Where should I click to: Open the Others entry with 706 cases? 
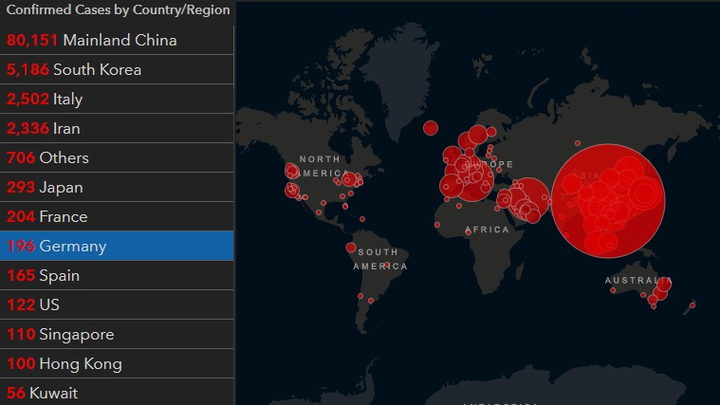pos(117,158)
